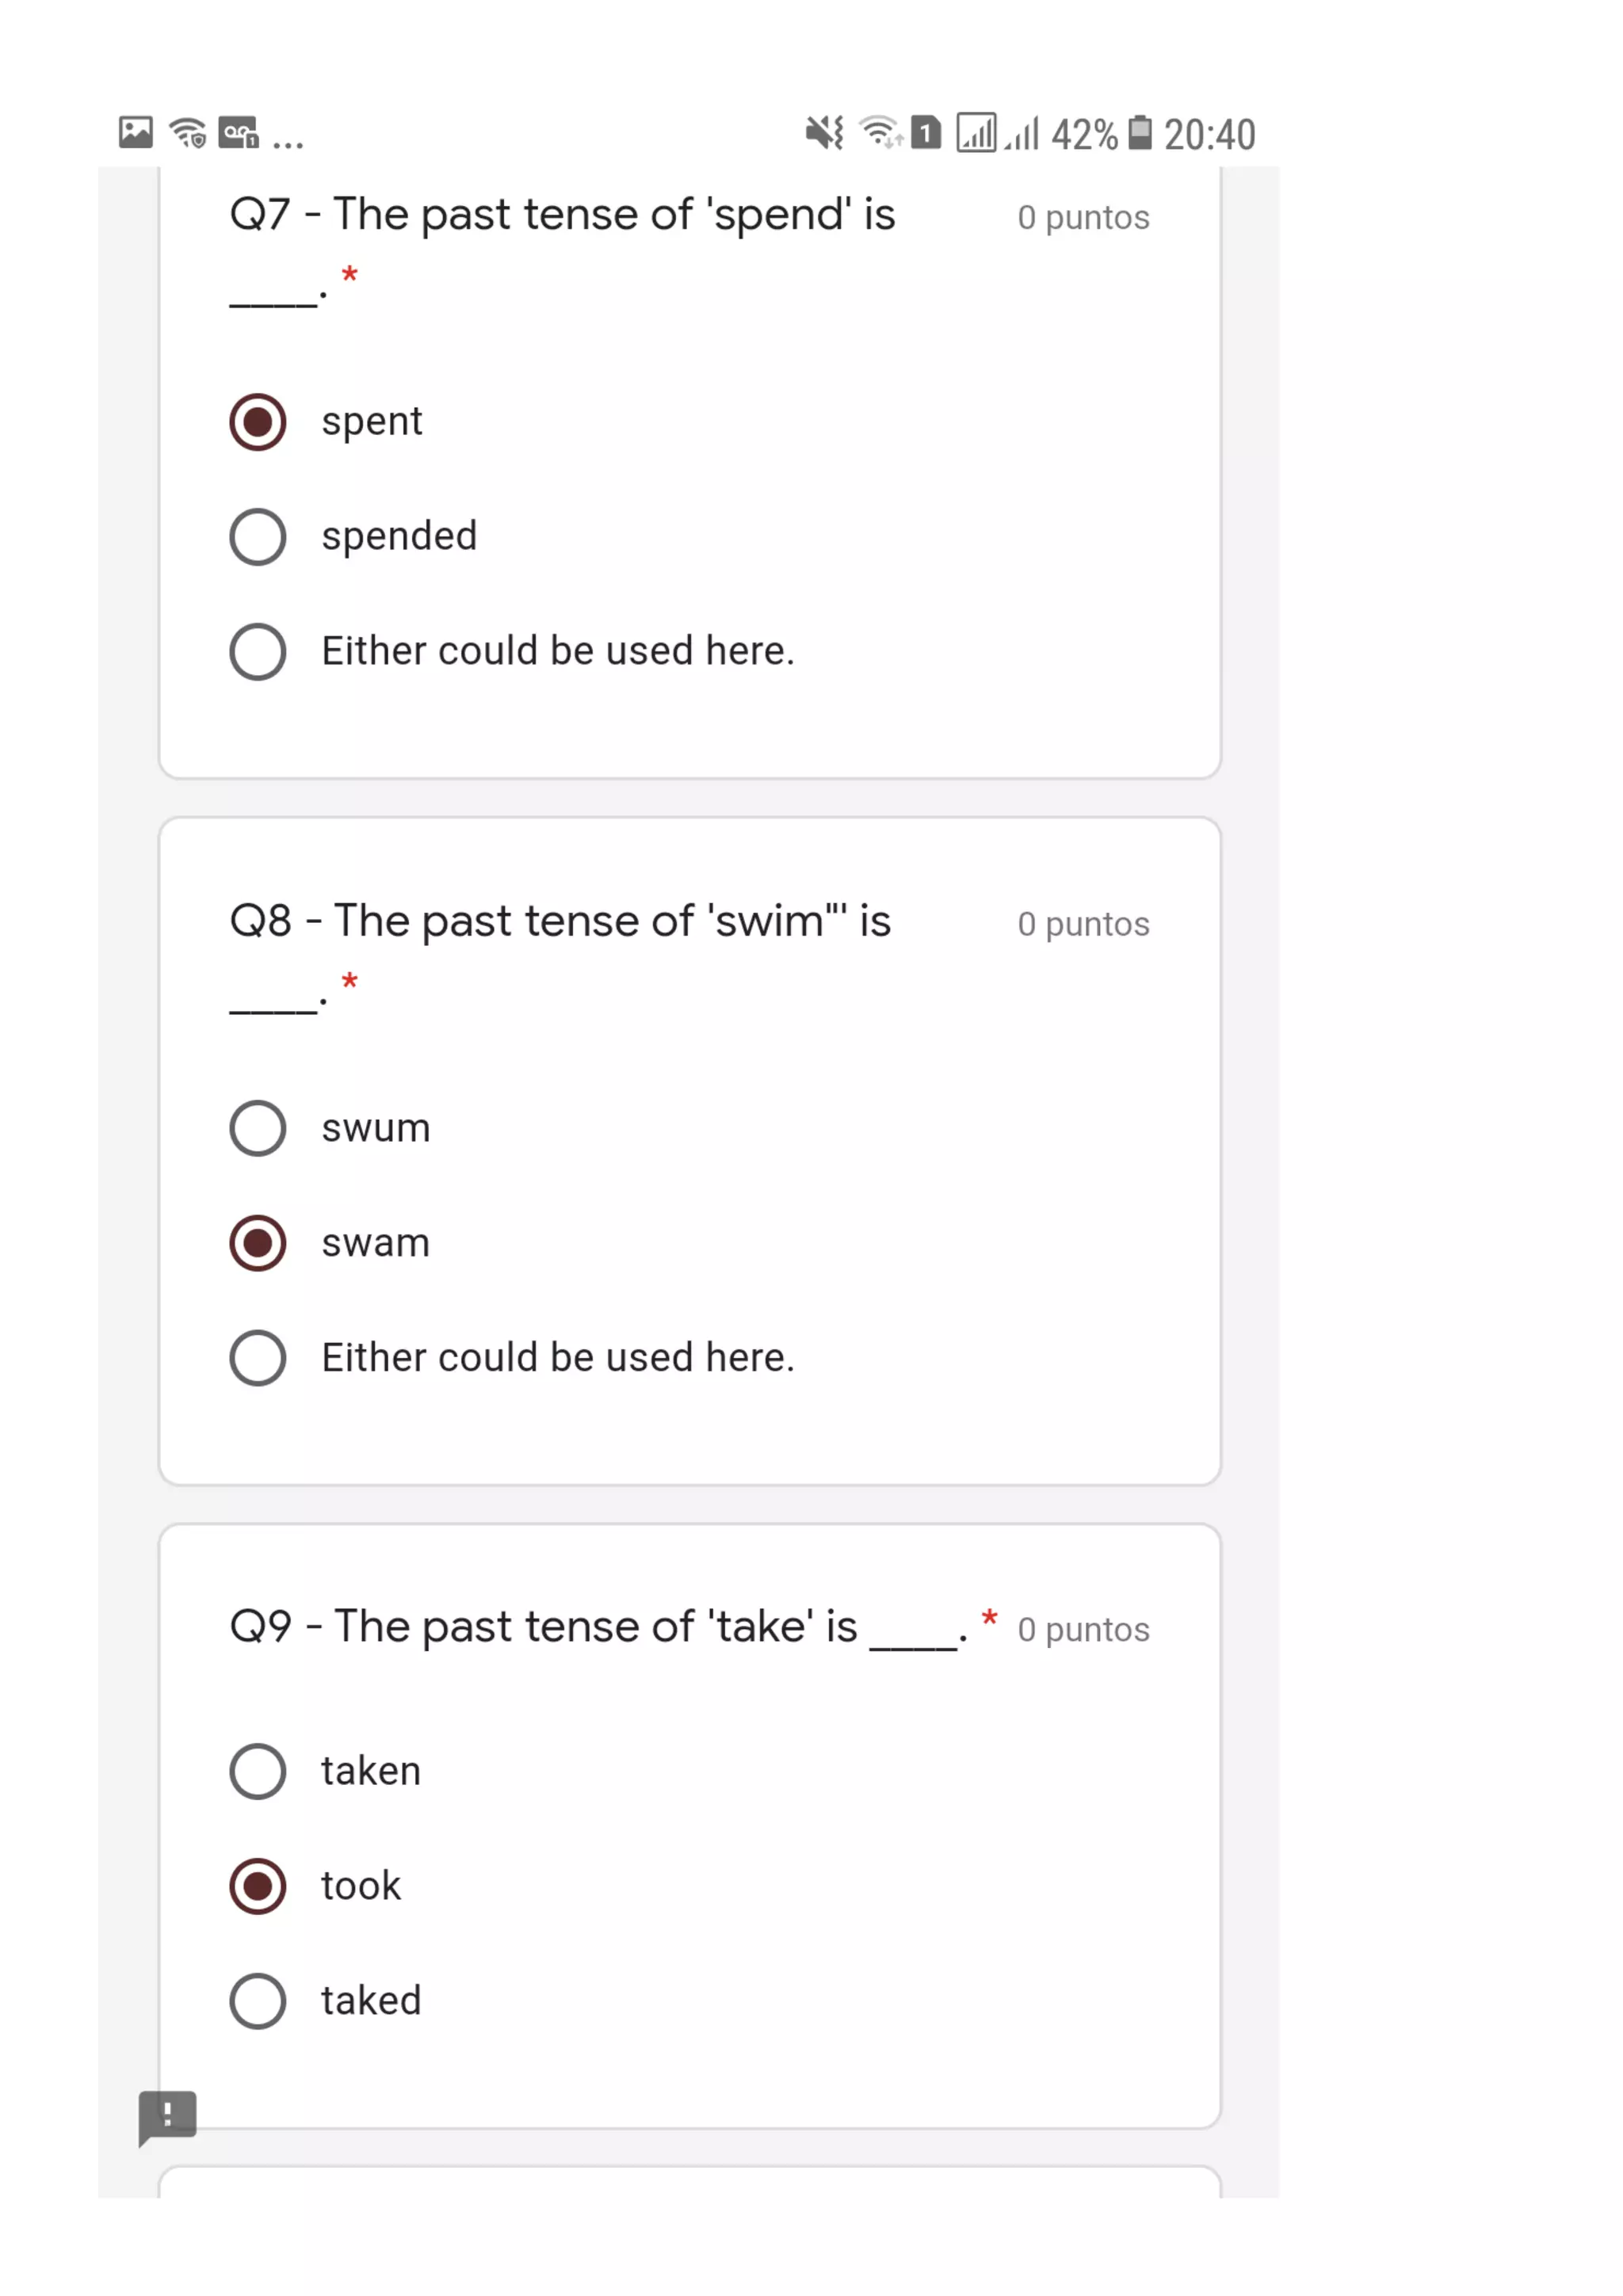
Task: Tap the battery icon in status bar
Action: (x=1140, y=132)
